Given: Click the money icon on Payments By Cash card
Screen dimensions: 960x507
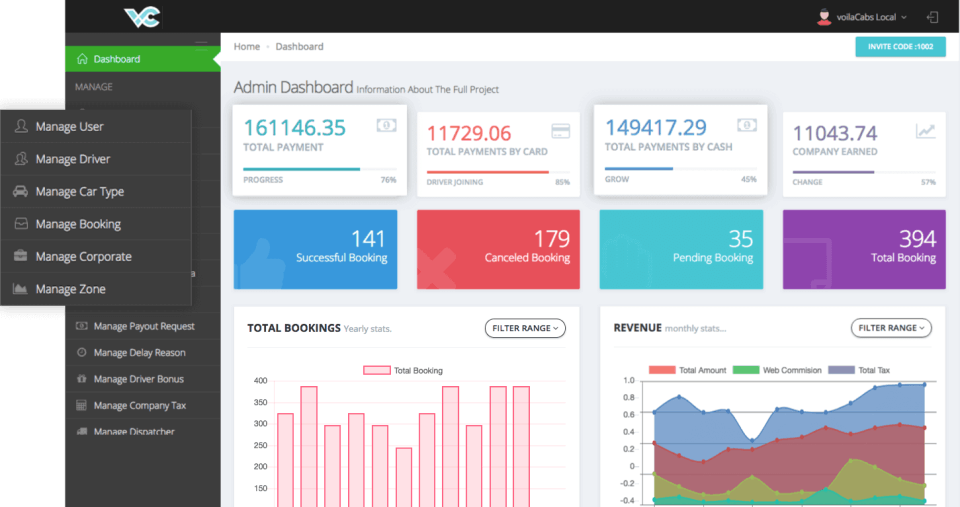Looking at the screenshot, I should pyautogui.click(x=747, y=125).
